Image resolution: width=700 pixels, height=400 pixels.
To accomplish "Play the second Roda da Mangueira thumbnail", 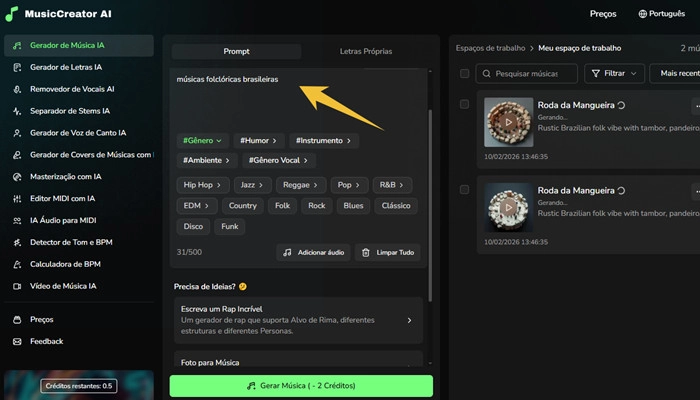I will [508, 208].
